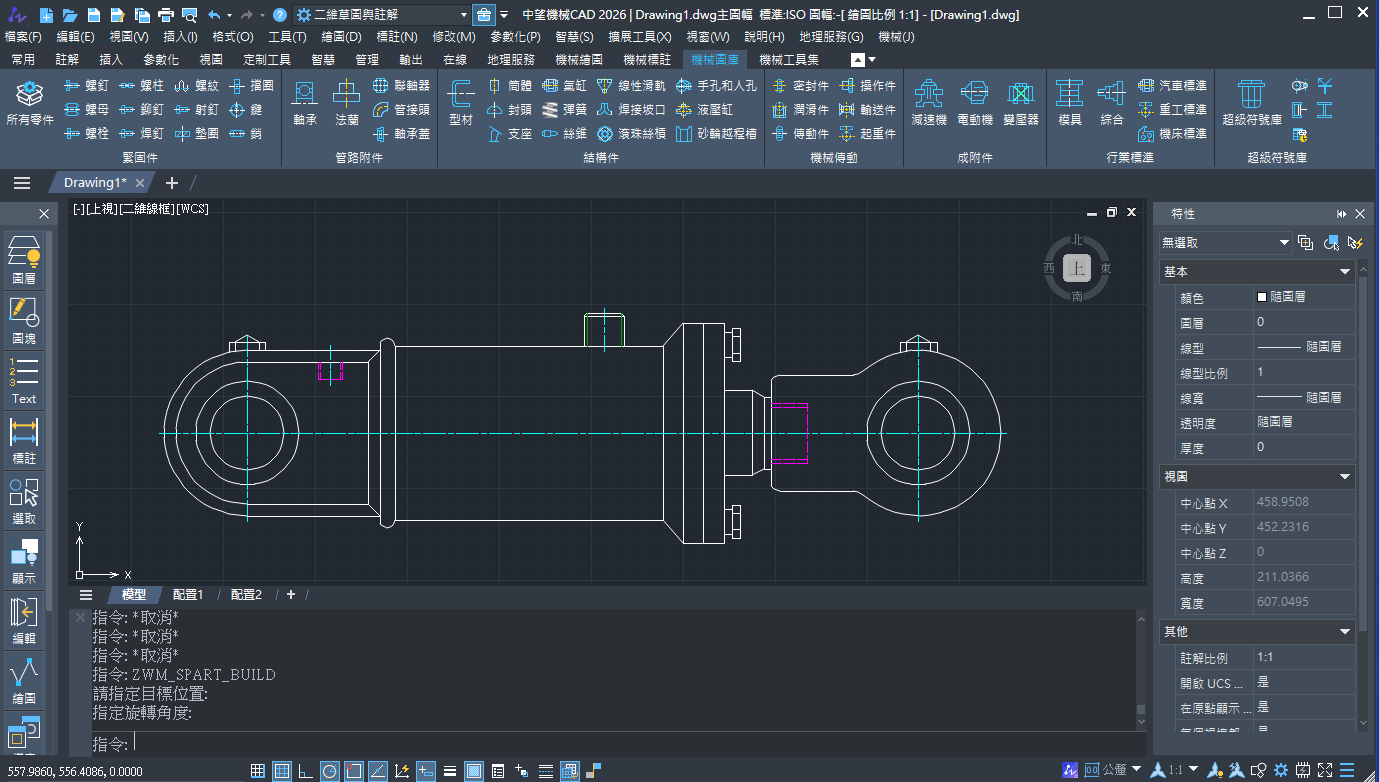Insert a 軸承 bearing
This screenshot has width=1379, height=782.
pyautogui.click(x=305, y=104)
